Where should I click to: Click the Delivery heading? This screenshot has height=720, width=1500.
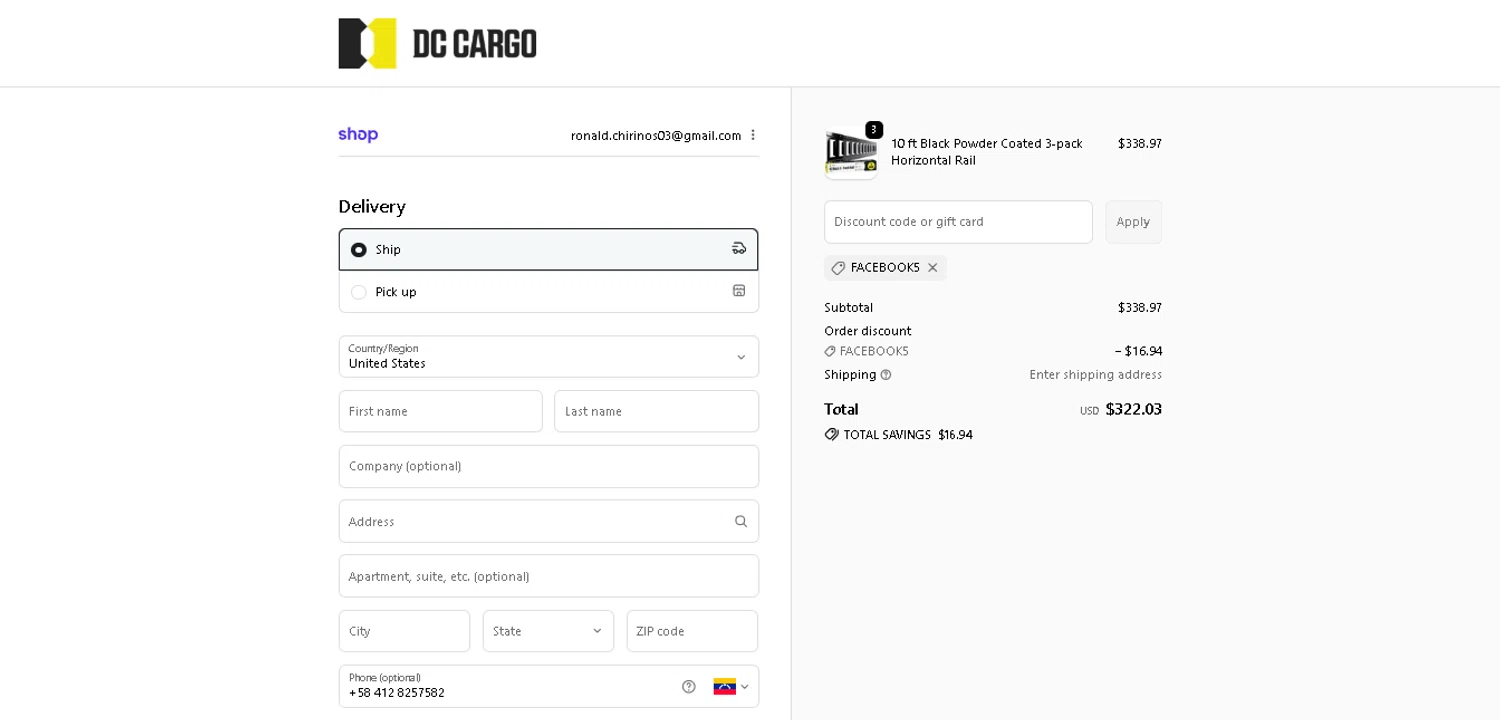point(372,207)
